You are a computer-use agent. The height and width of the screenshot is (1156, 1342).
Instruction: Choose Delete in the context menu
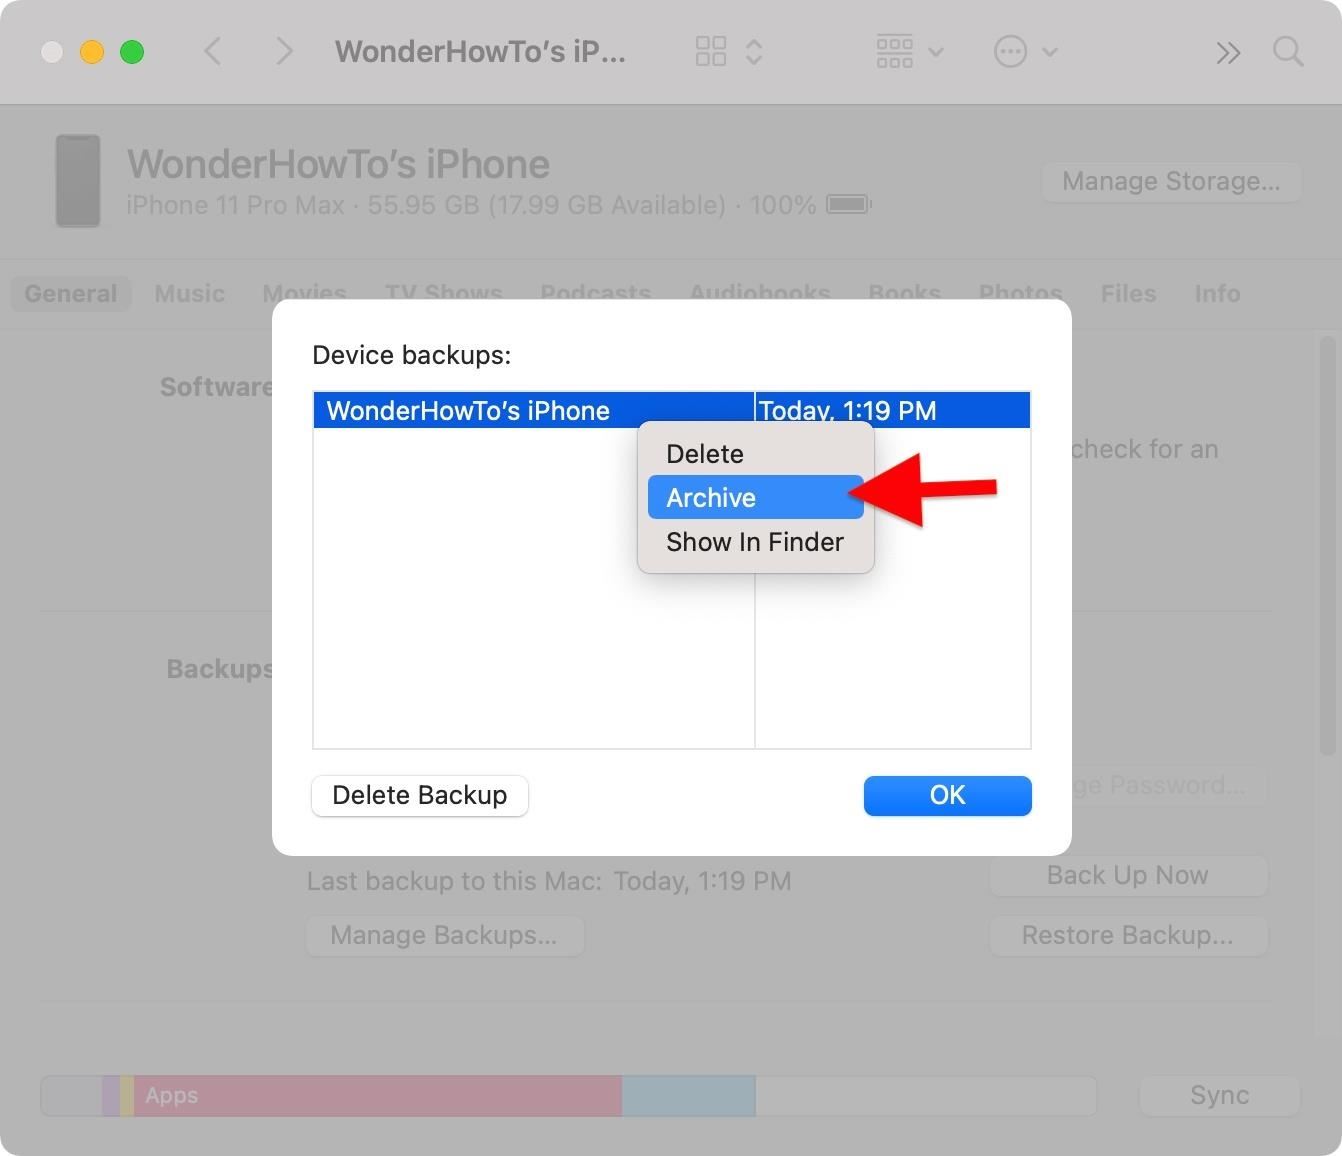(755, 454)
